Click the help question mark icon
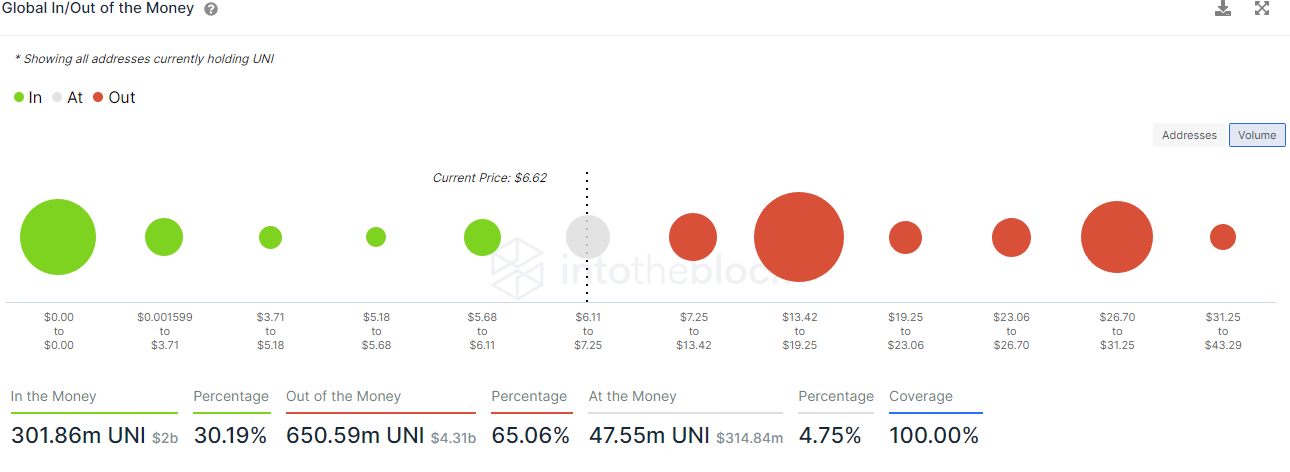Image resolution: width=1290 pixels, height=472 pixels. point(211,9)
